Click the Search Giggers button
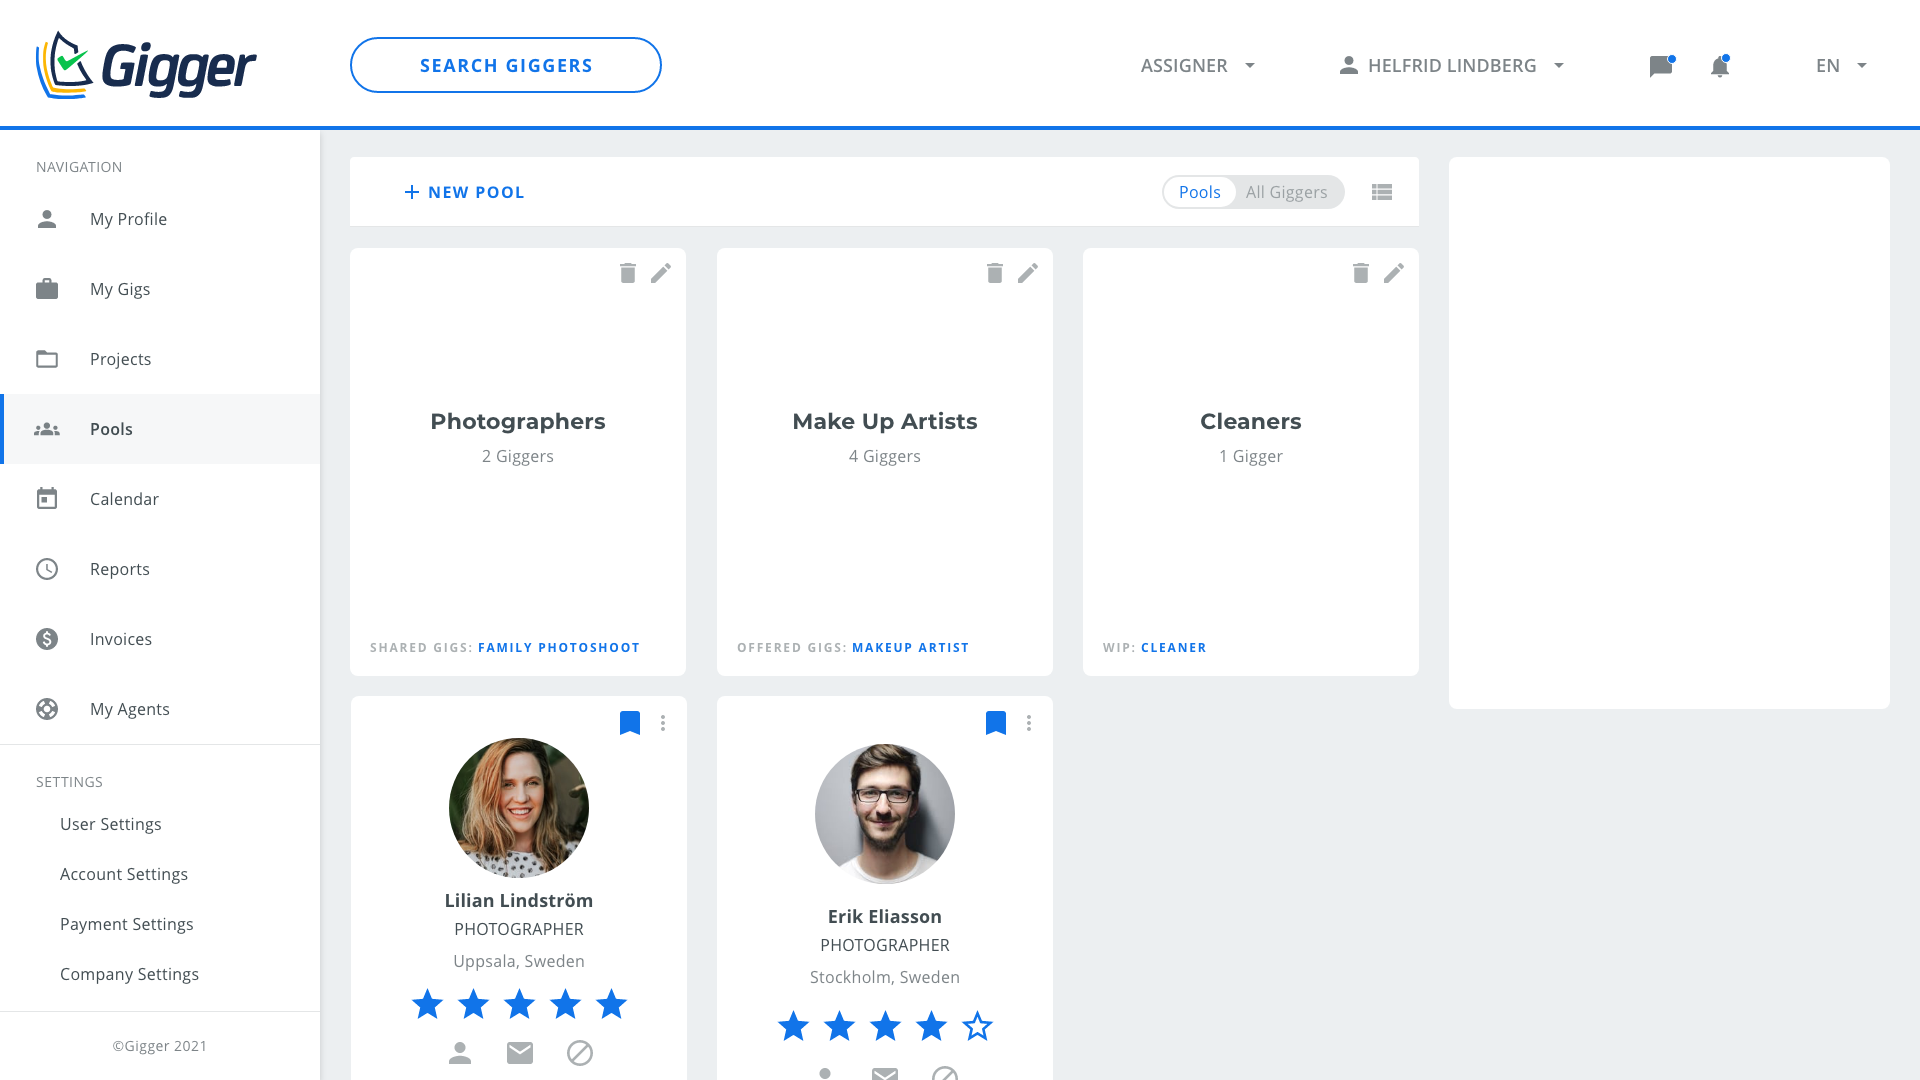This screenshot has height=1080, width=1920. pyautogui.click(x=506, y=65)
